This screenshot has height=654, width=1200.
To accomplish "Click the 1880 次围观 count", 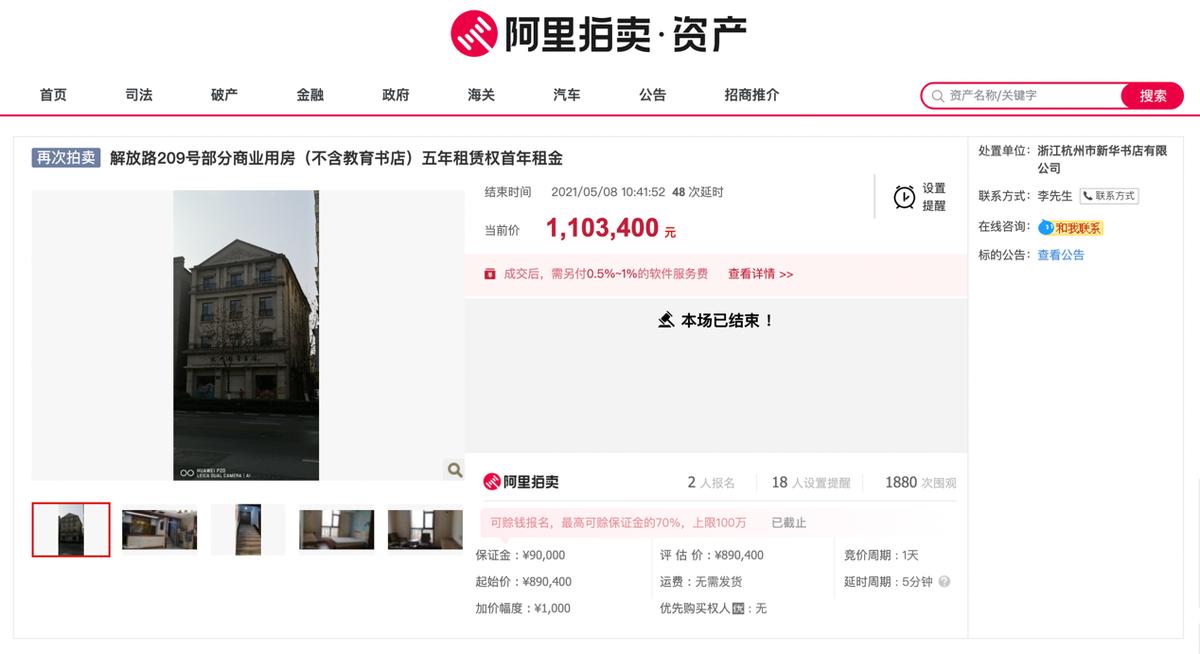I will pyautogui.click(x=921, y=483).
